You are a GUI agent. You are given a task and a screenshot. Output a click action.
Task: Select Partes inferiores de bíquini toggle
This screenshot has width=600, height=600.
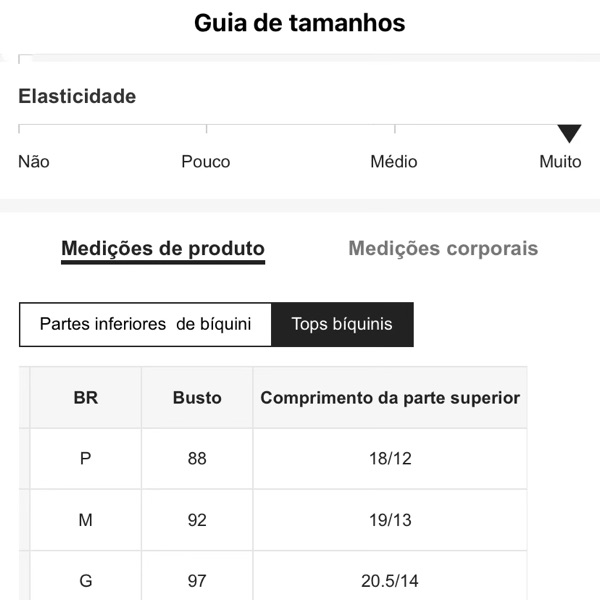coord(145,324)
